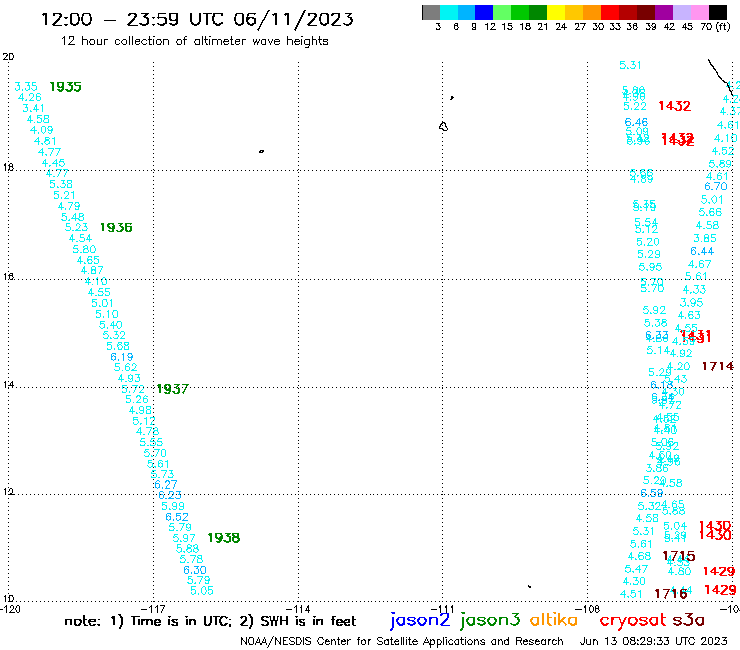Click the small island outline near -111

[x=443, y=127]
